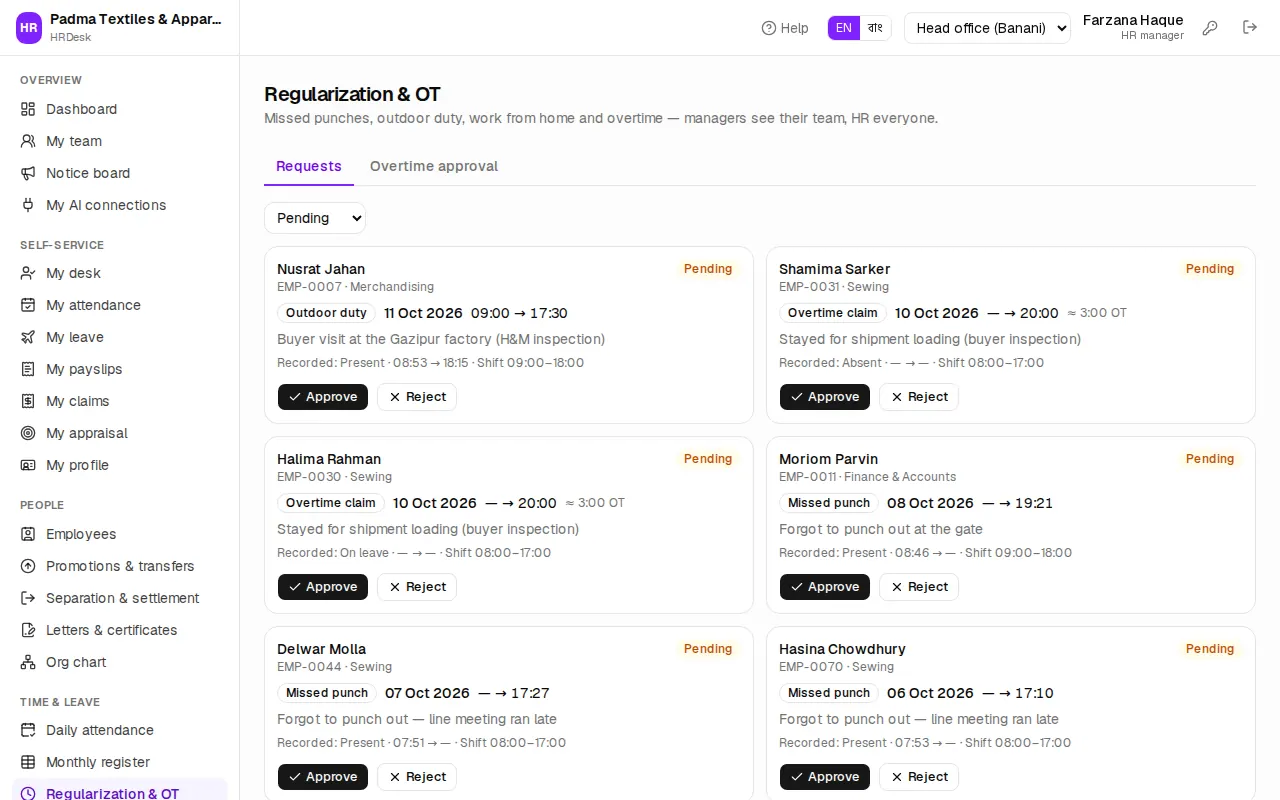Switch language to Bangla
The image size is (1280, 800).
pos(875,28)
